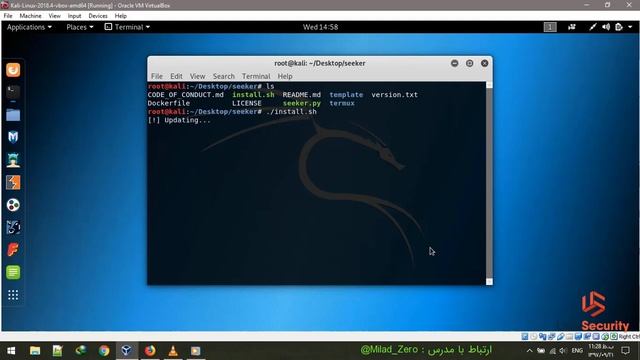Viewport: 640px width, 360px height.
Task: Click the termux directory name
Action: 342,103
